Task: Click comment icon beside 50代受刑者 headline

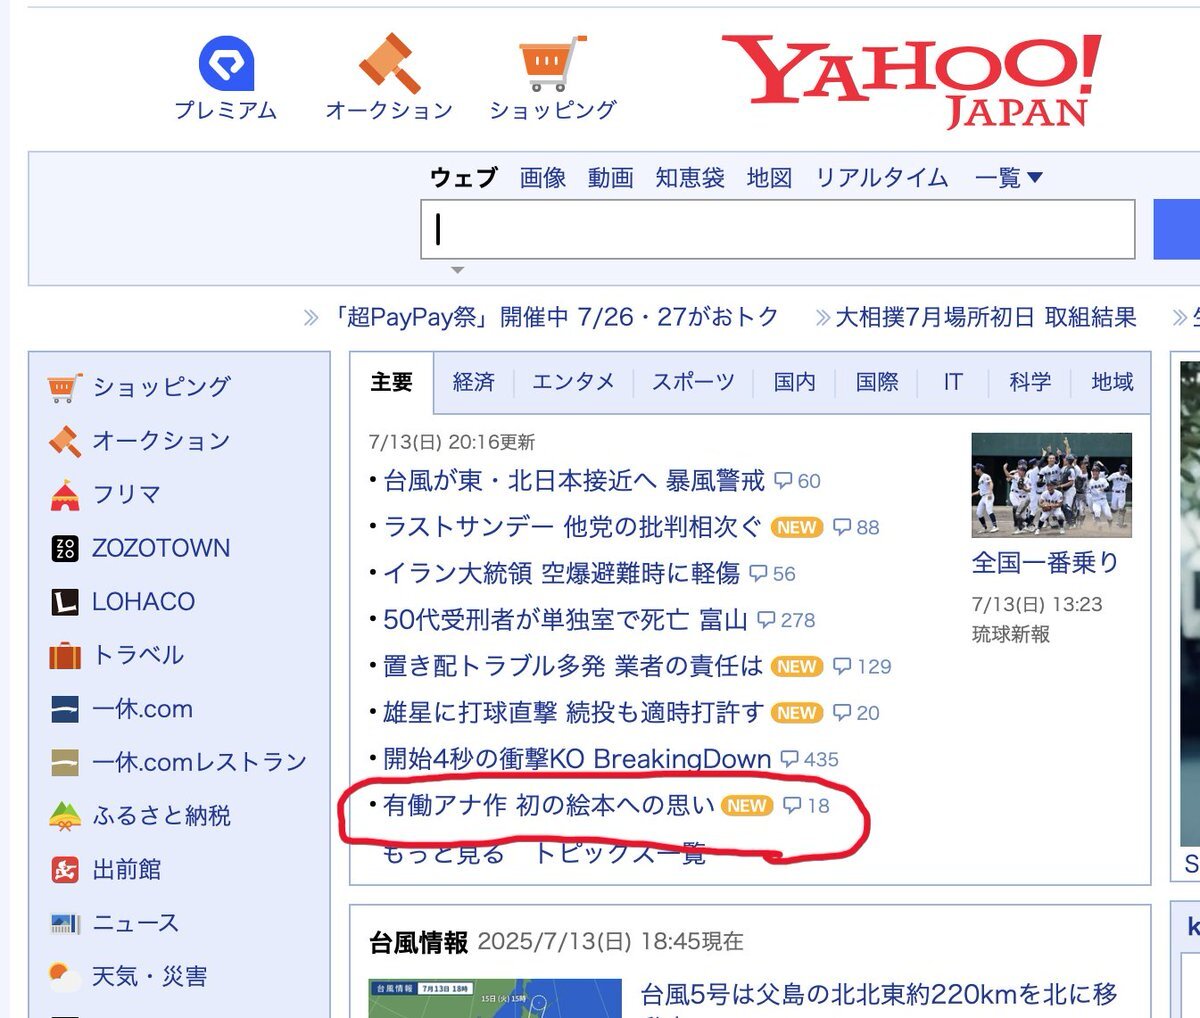Action: pyautogui.click(x=766, y=620)
